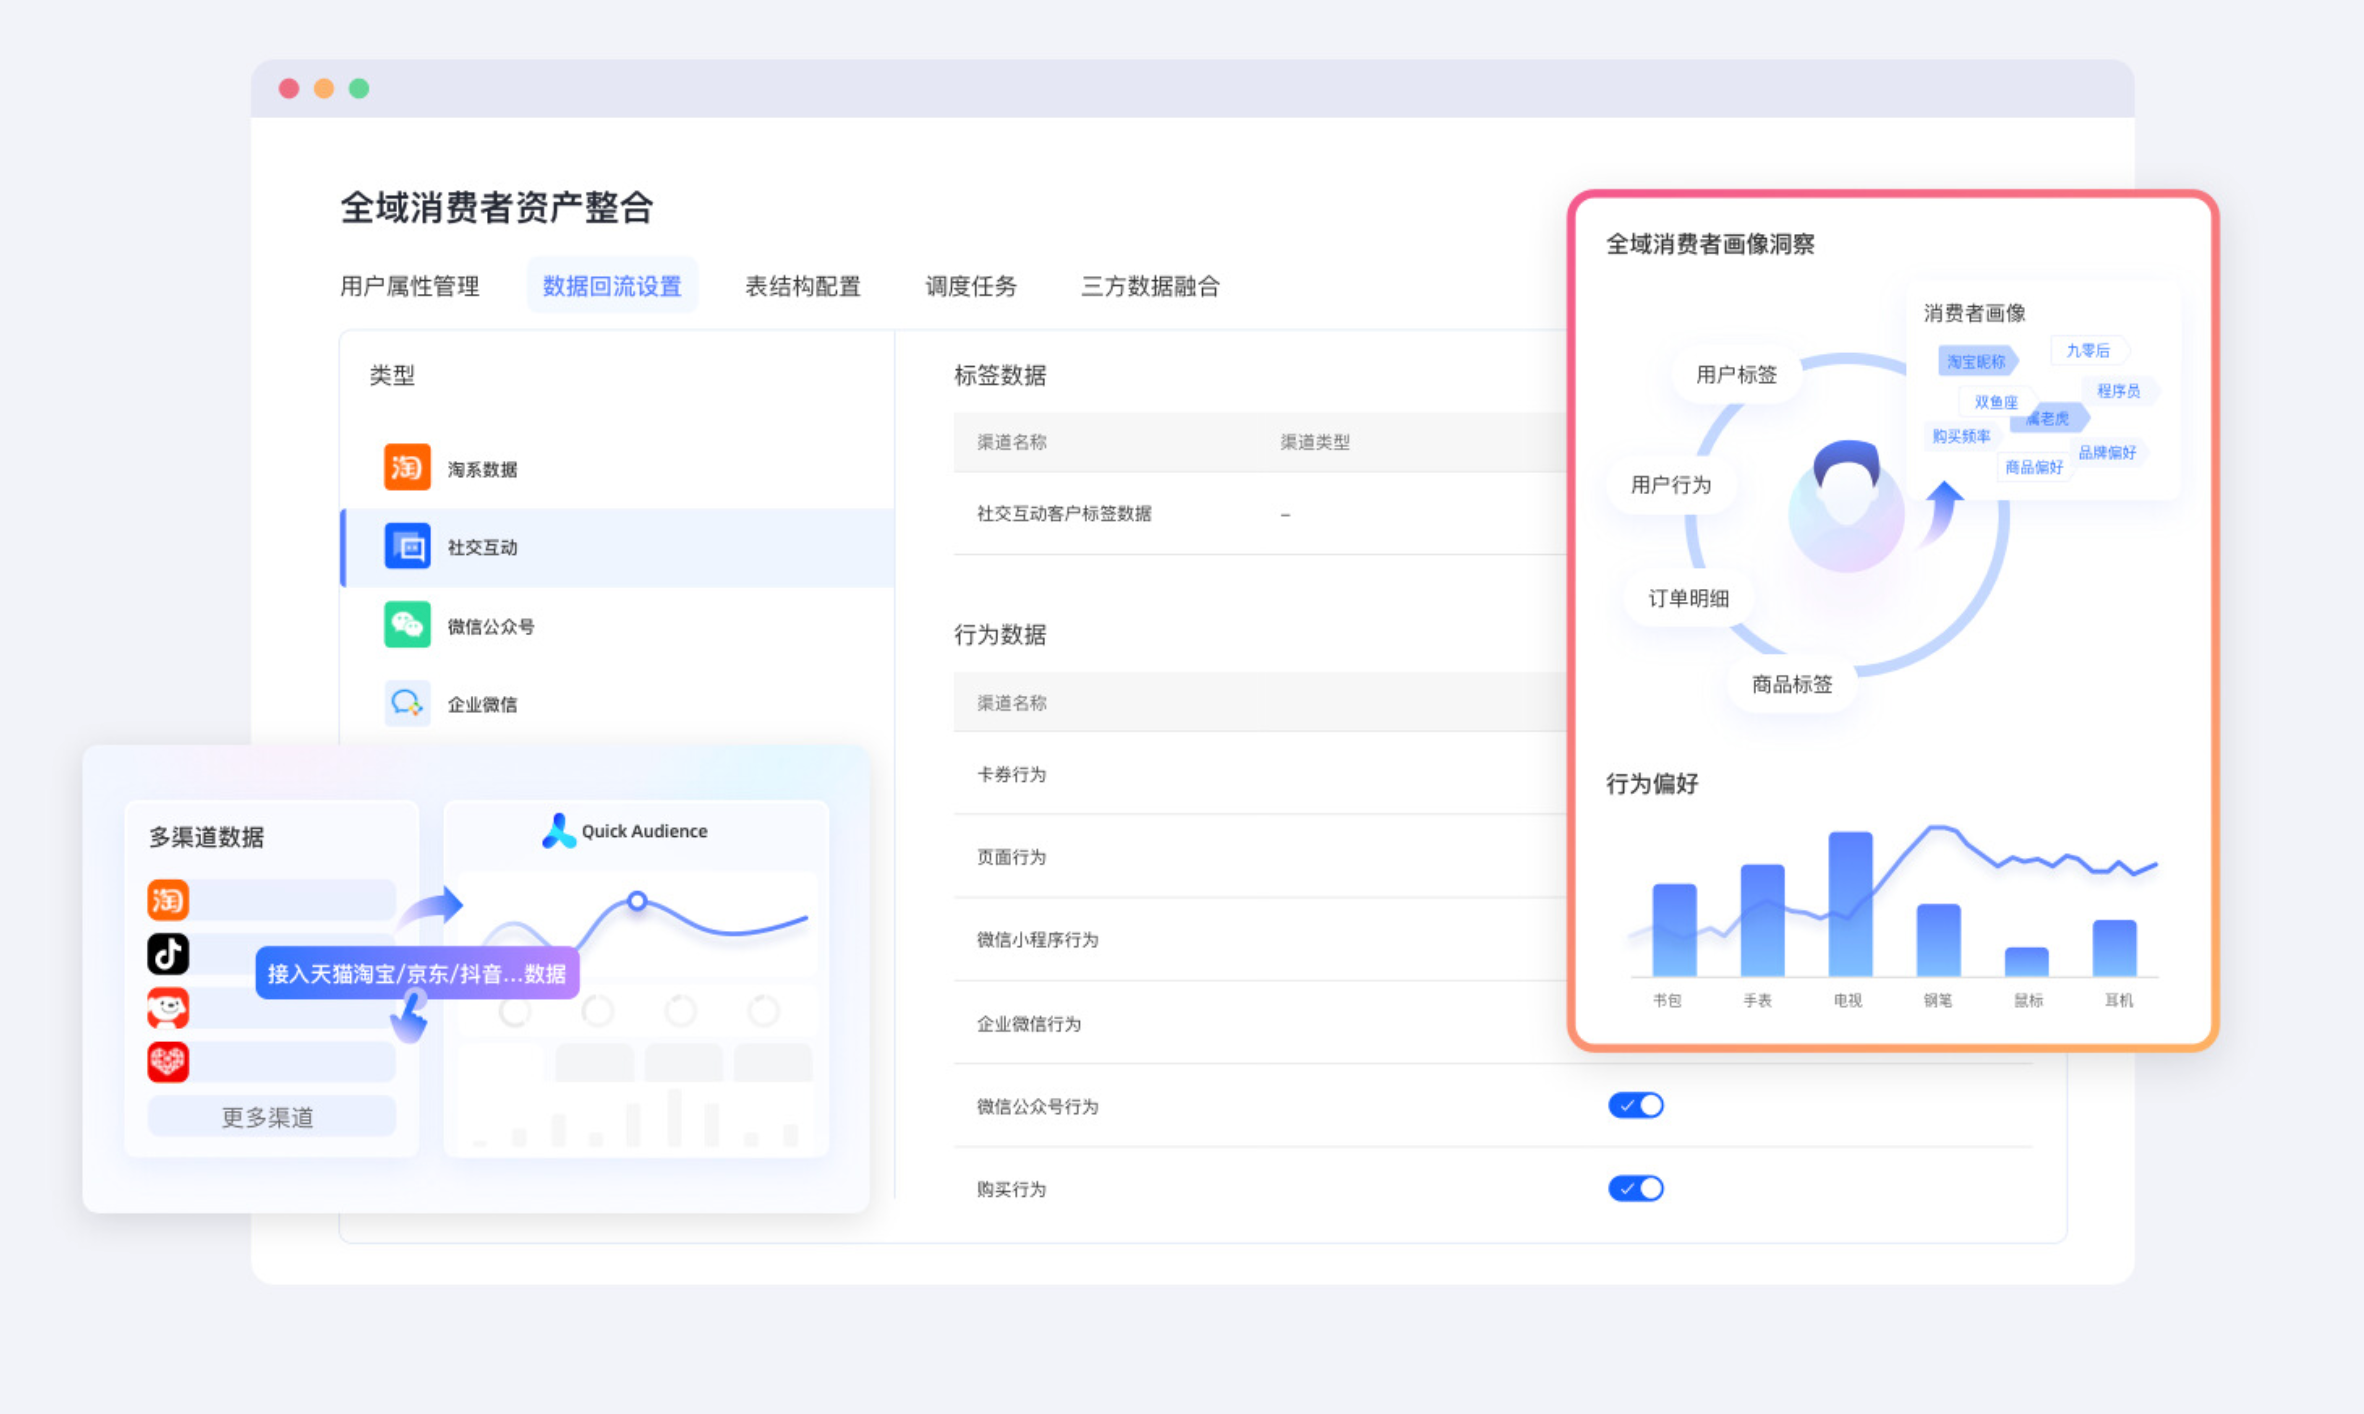The width and height of the screenshot is (2364, 1414).
Task: Toggle the 微信公众号行为 switch
Action: tap(1635, 1105)
